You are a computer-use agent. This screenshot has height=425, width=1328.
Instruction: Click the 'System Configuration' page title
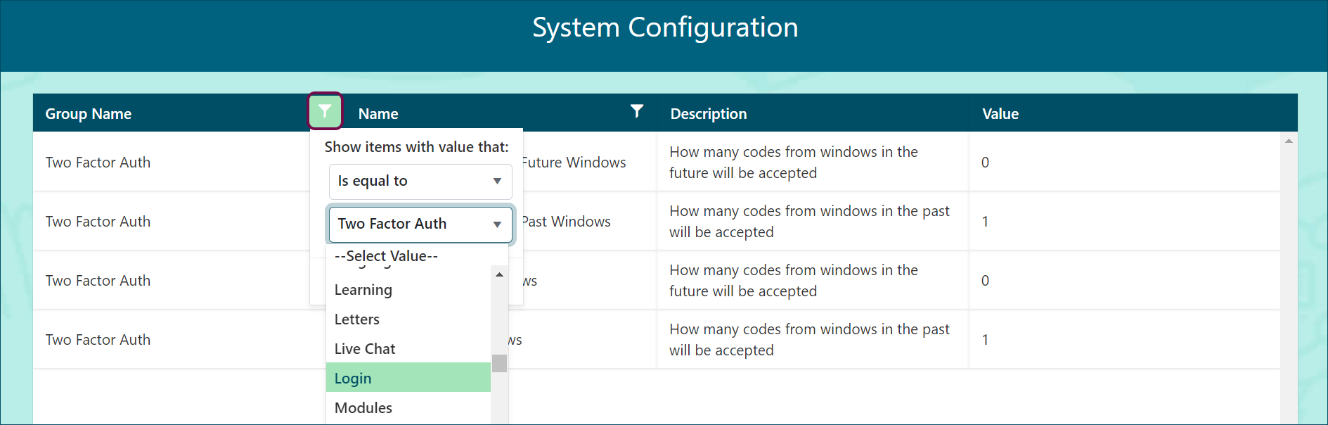click(x=665, y=27)
